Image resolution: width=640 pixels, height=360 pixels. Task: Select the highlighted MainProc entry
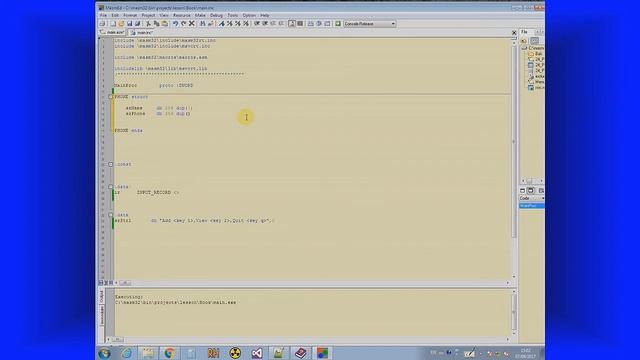pyautogui.click(x=531, y=206)
